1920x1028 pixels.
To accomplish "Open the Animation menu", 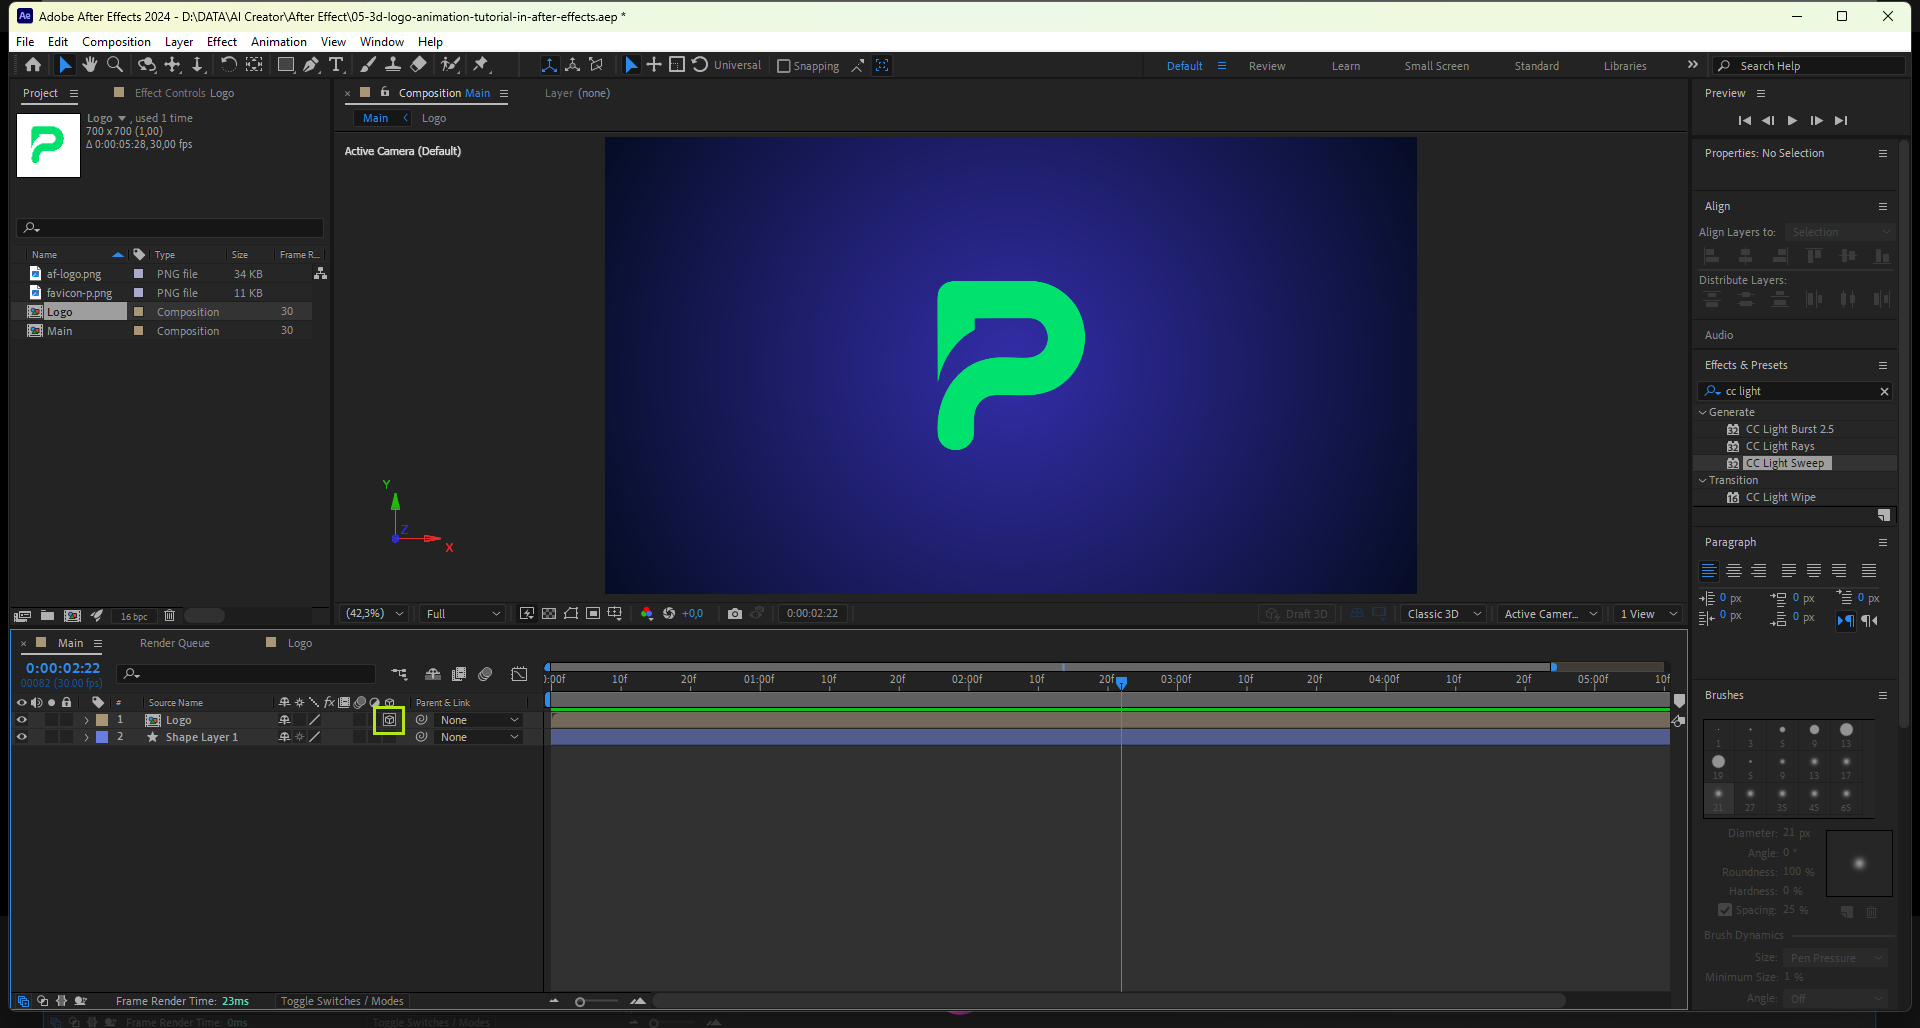I will (278, 42).
